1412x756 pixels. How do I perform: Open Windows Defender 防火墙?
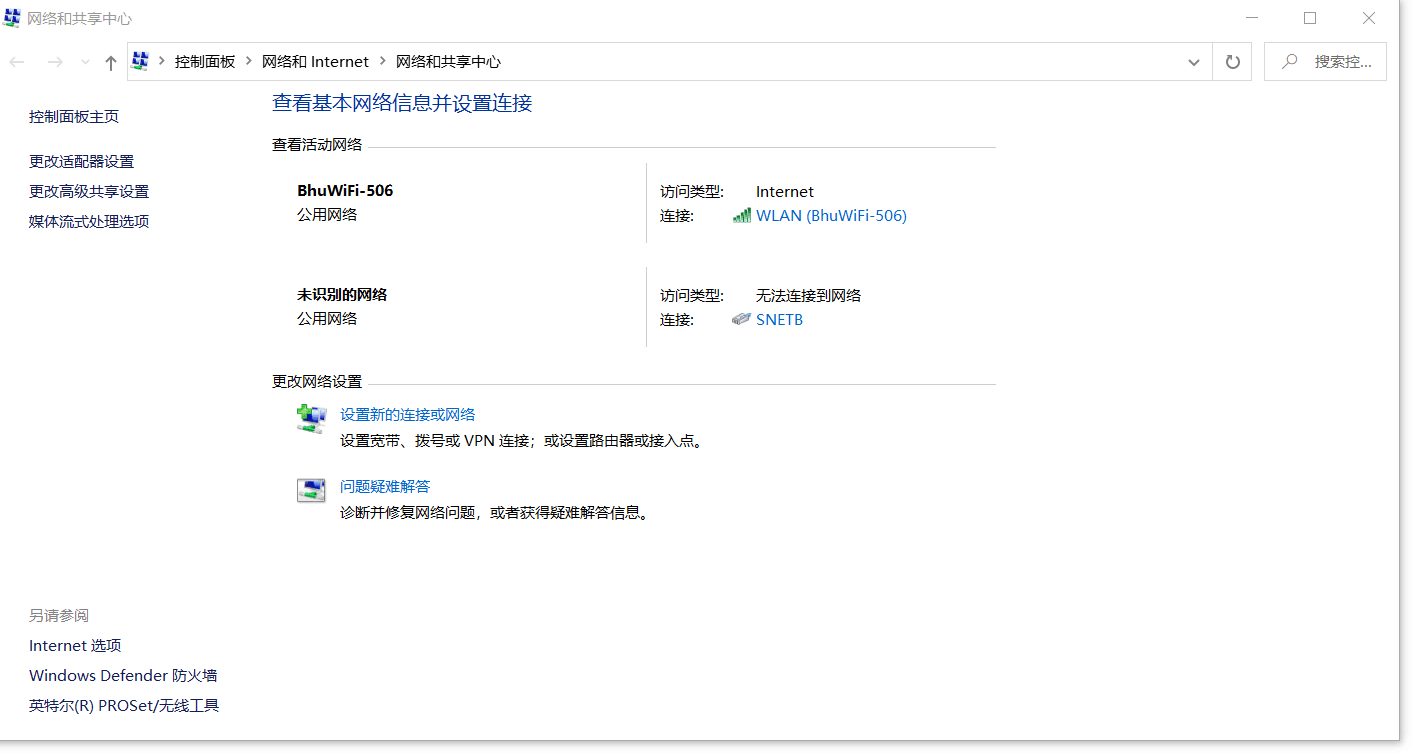pyautogui.click(x=123, y=675)
